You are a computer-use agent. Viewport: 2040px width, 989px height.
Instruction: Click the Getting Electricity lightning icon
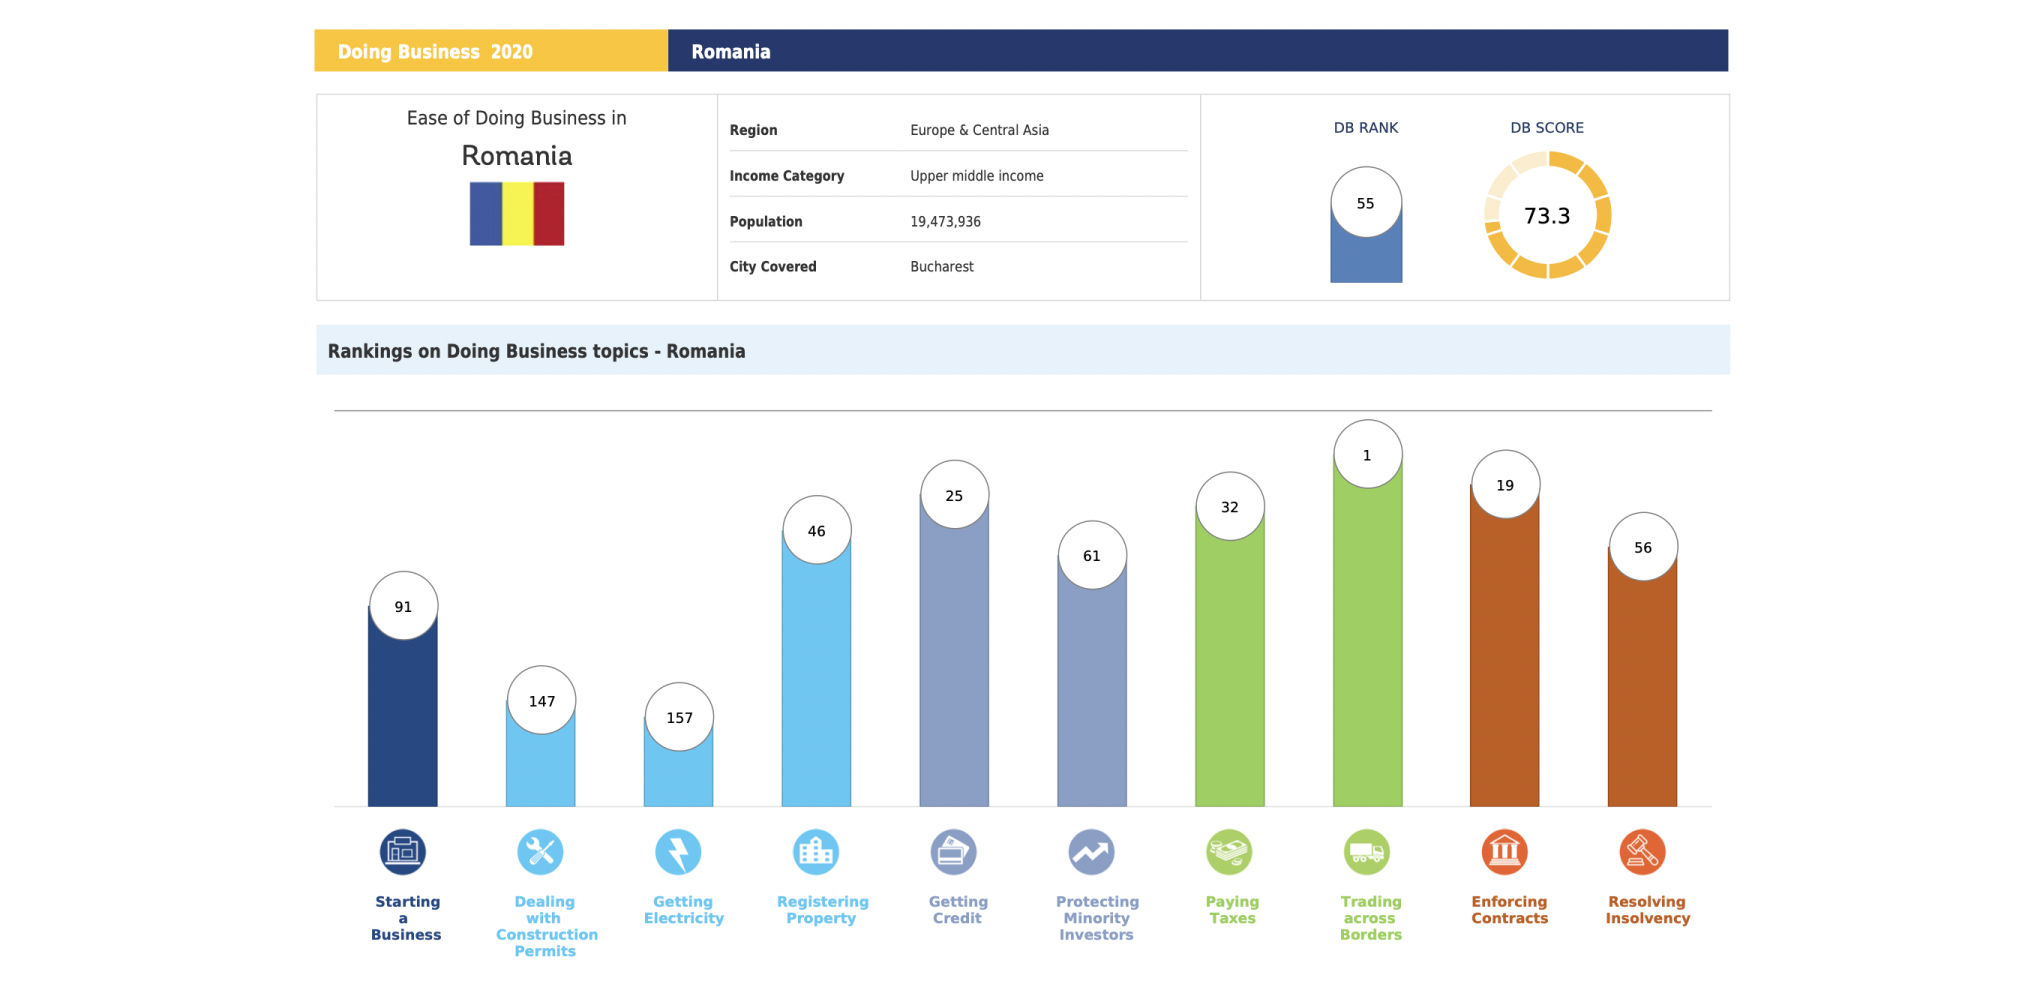[678, 852]
